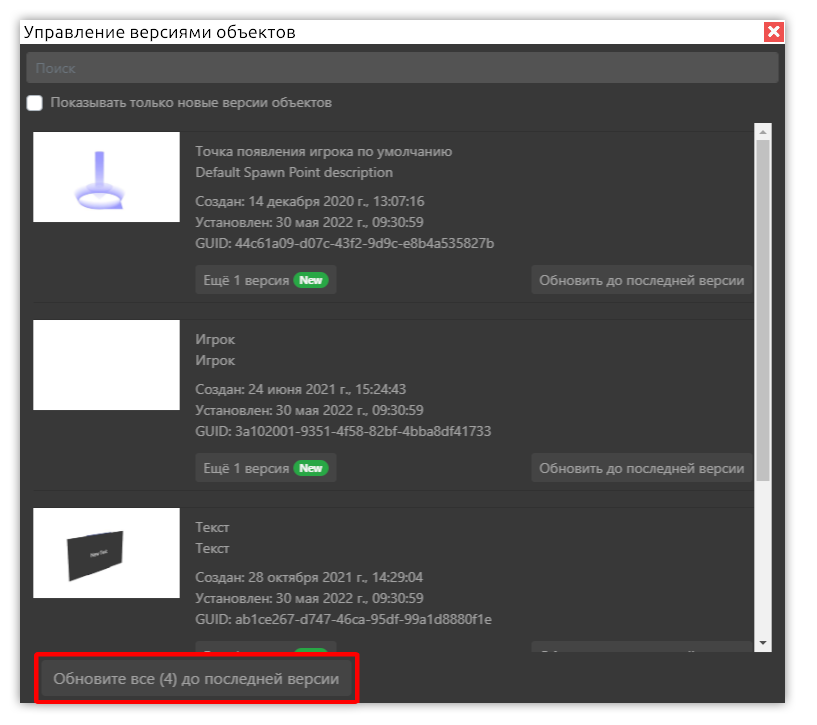Click the GUID text of the Игрок object
Image resolution: width=817 pixels, height=725 pixels.
click(342, 431)
